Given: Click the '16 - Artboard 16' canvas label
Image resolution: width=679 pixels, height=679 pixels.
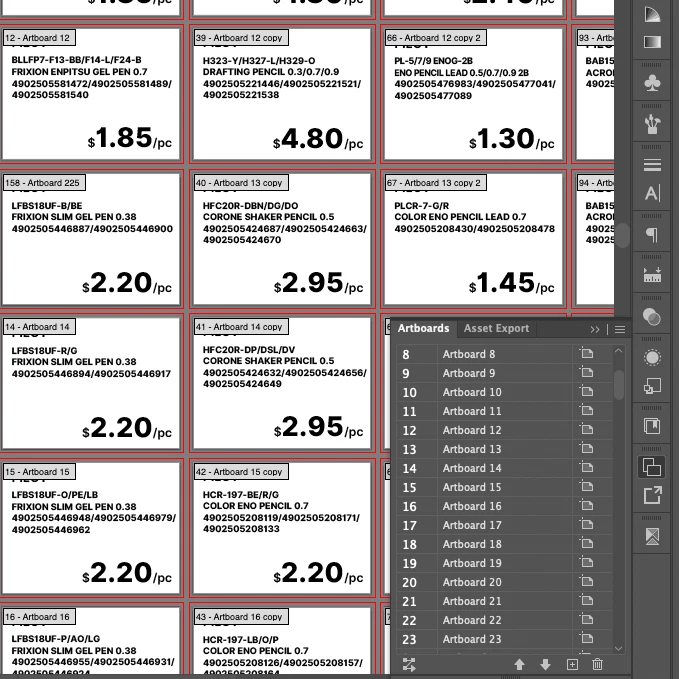Looking at the screenshot, I should [39, 617].
